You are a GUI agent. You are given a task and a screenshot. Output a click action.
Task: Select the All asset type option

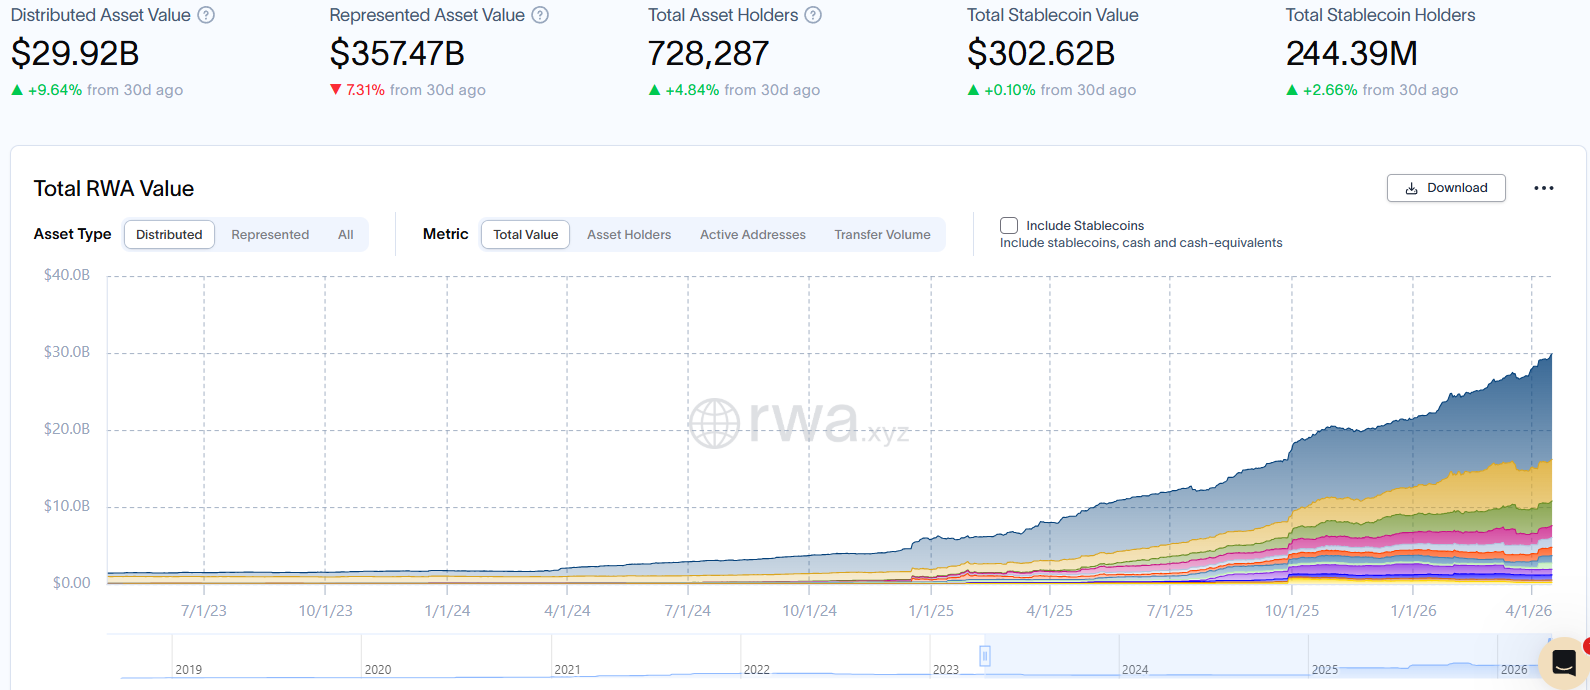click(x=346, y=235)
